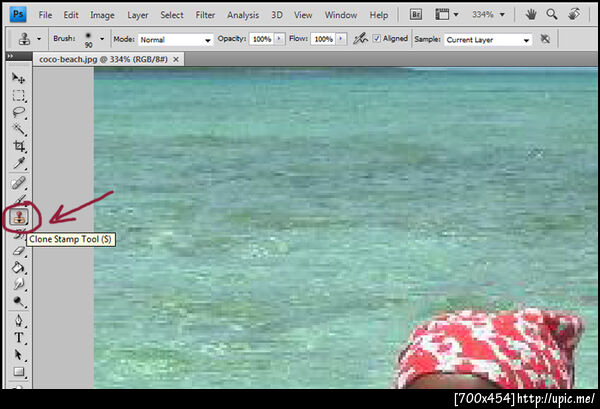Image resolution: width=600 pixels, height=409 pixels.
Task: Select the Lasso tool
Action: (x=18, y=112)
